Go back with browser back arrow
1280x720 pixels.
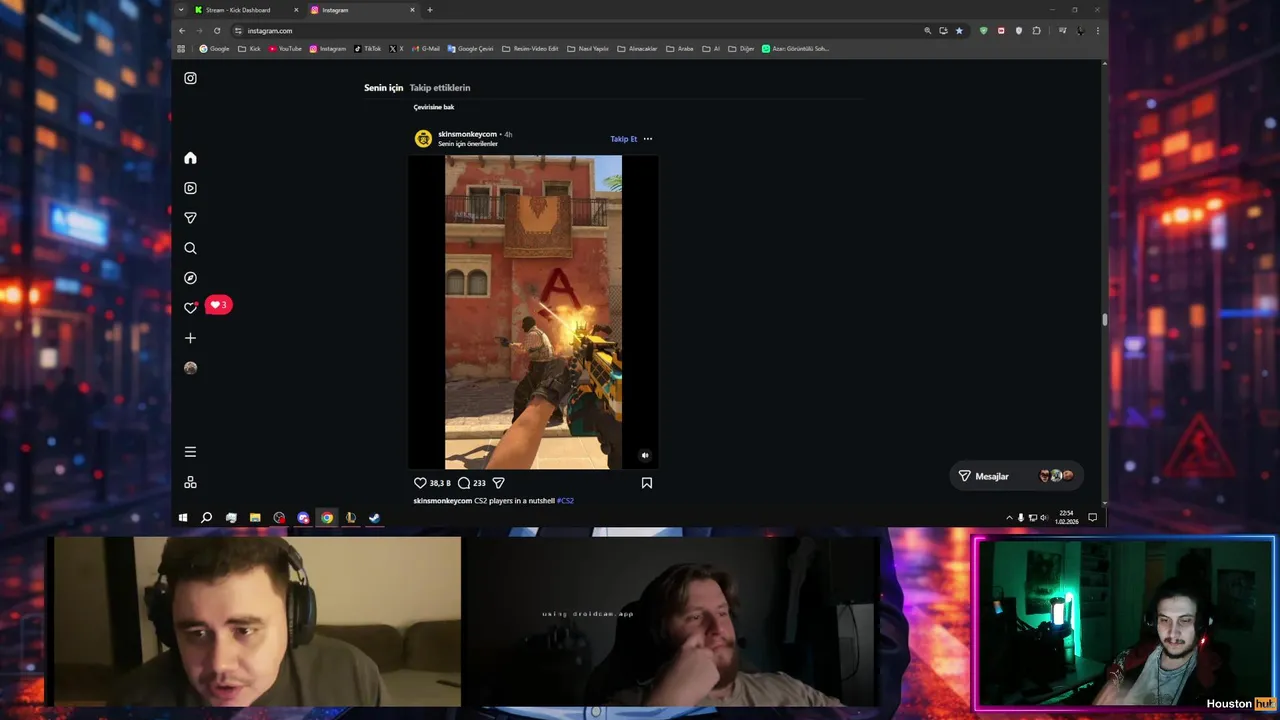pos(182,31)
